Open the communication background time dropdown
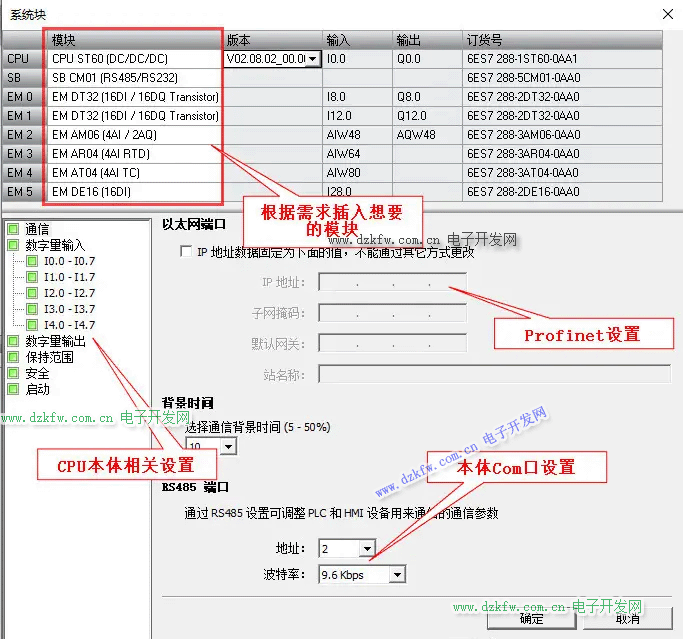The width and height of the screenshot is (683, 639). [229, 447]
